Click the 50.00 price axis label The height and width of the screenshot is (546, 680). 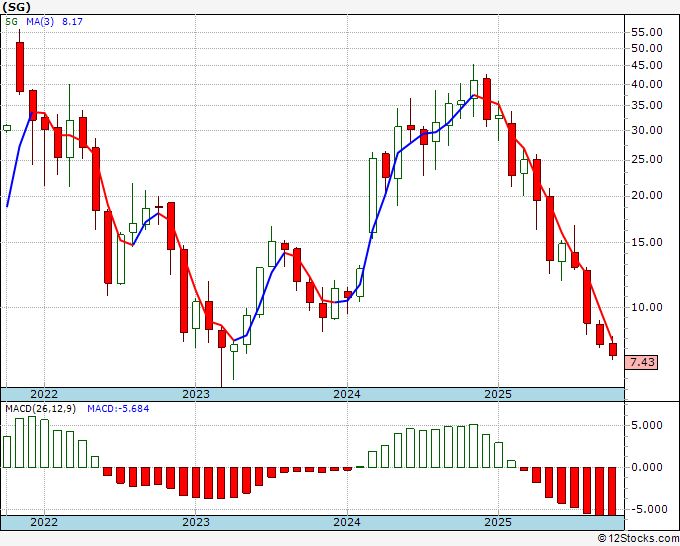pos(647,48)
